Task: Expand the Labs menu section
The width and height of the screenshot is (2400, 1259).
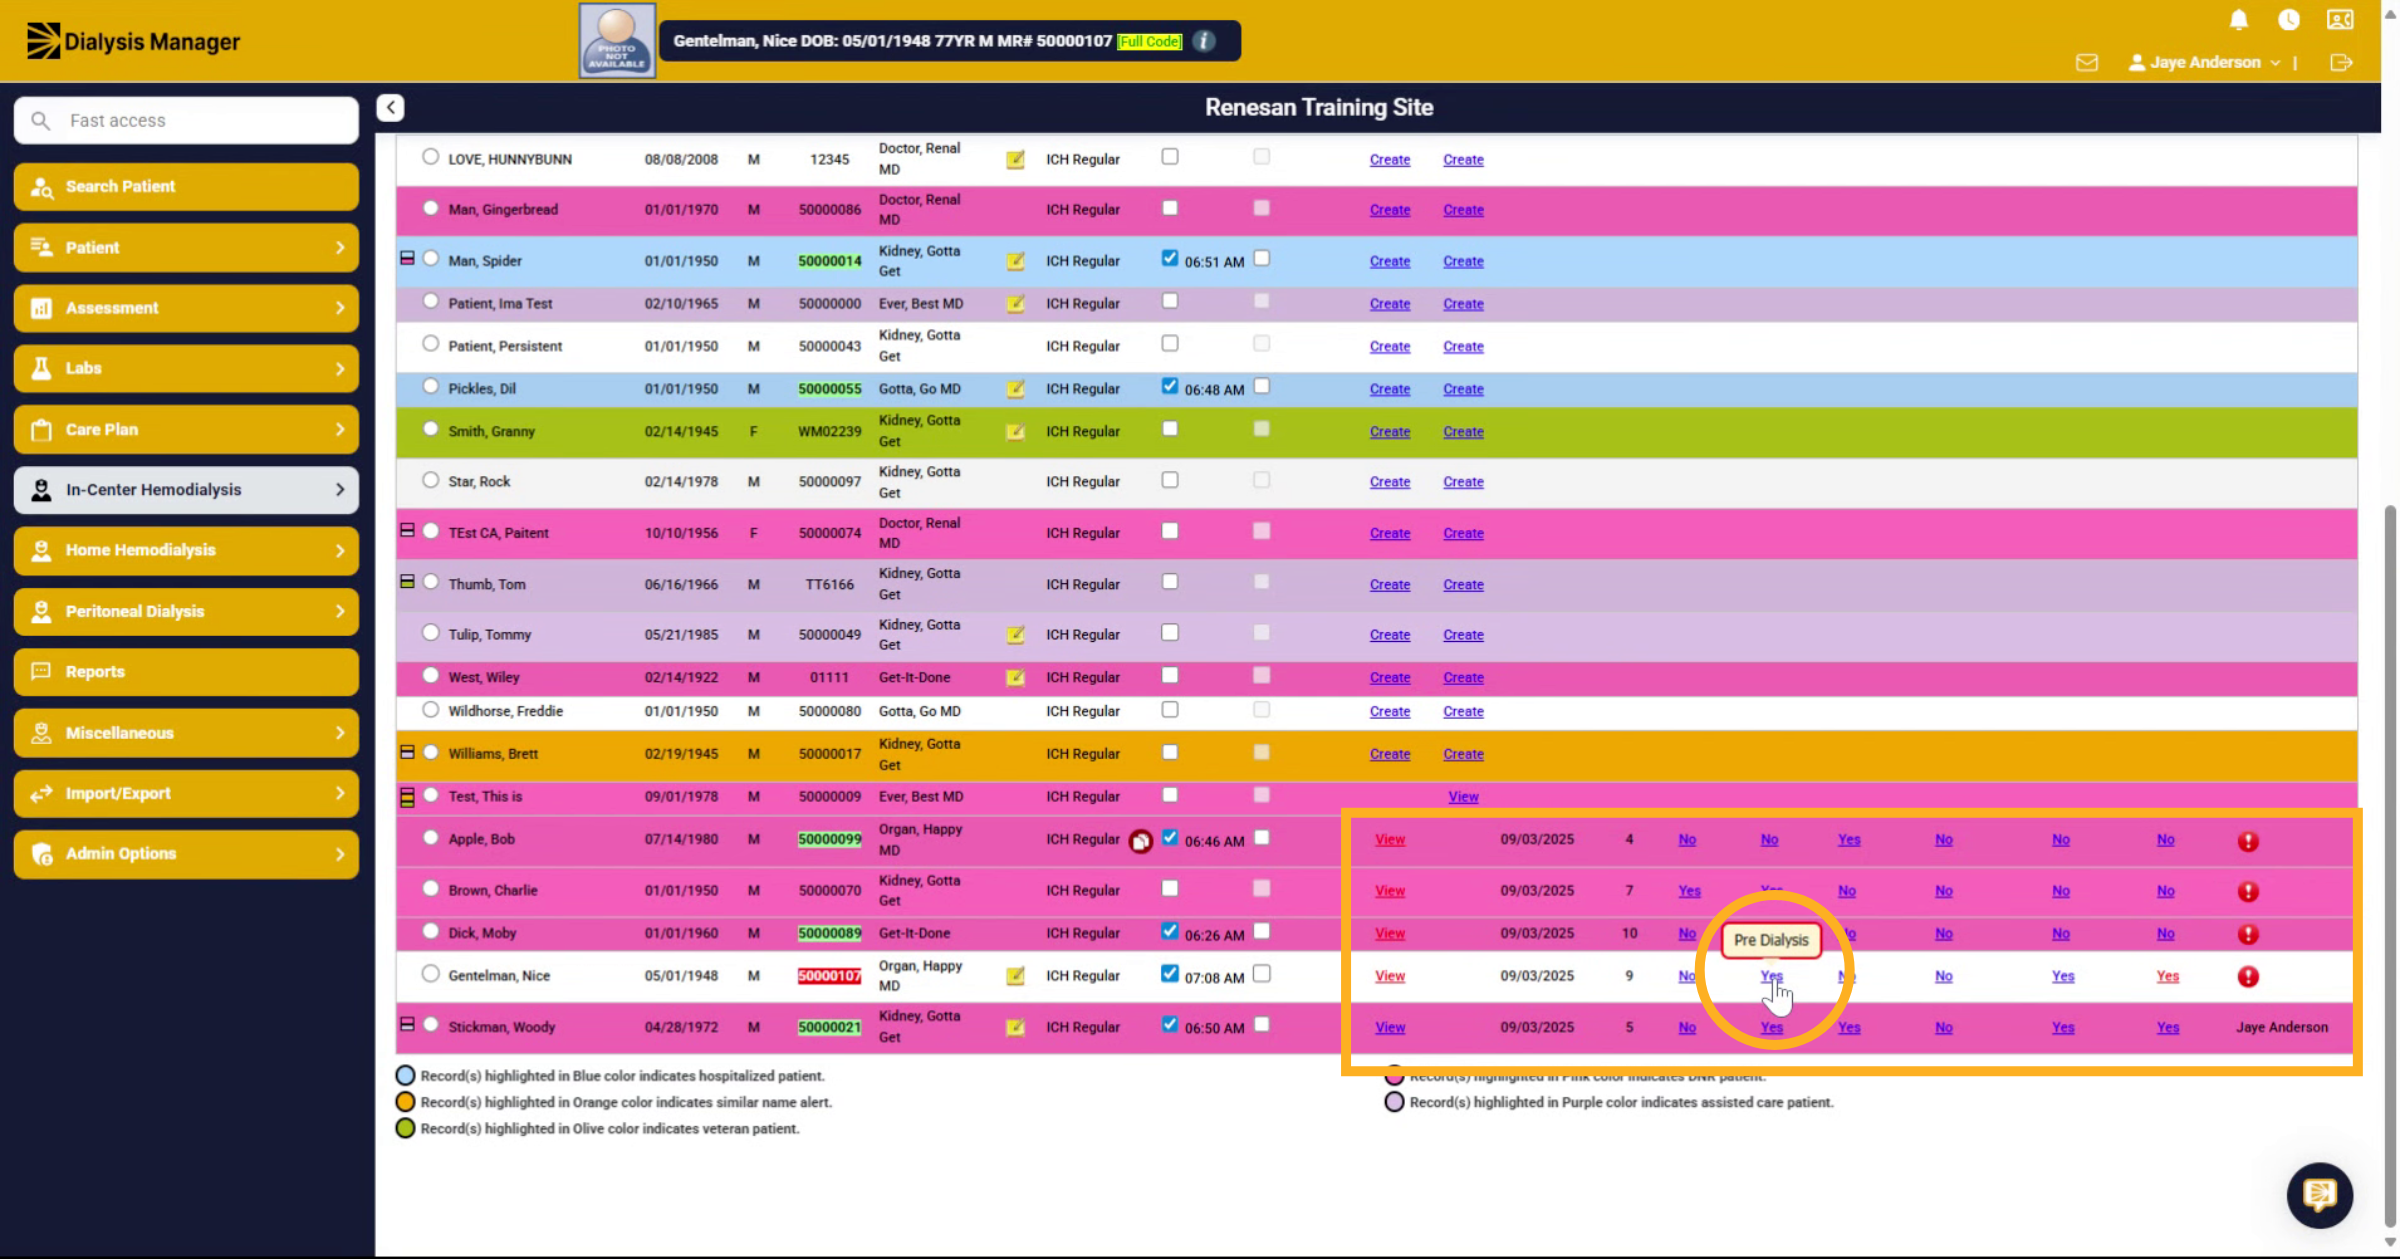Action: [187, 368]
